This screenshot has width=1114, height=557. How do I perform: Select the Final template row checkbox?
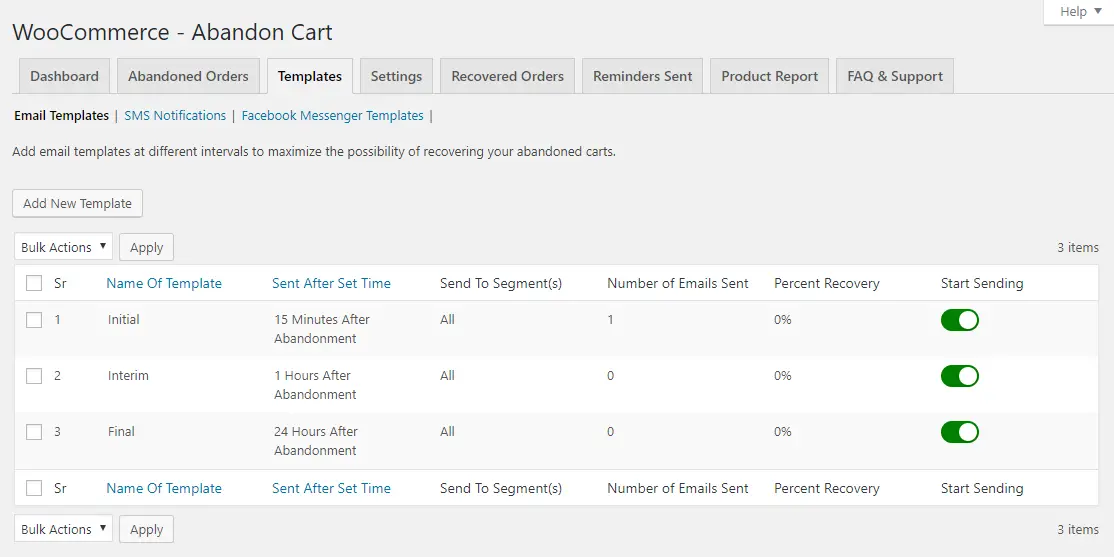[34, 432]
